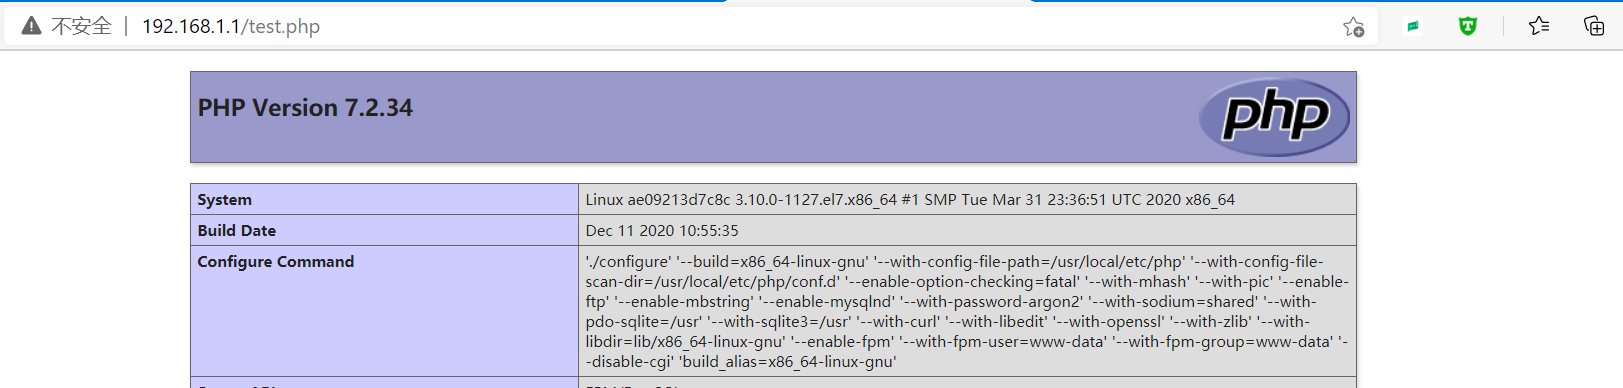This screenshot has height=388, width=1623.
Task: Open the Favorites list icon
Action: [x=1539, y=26]
